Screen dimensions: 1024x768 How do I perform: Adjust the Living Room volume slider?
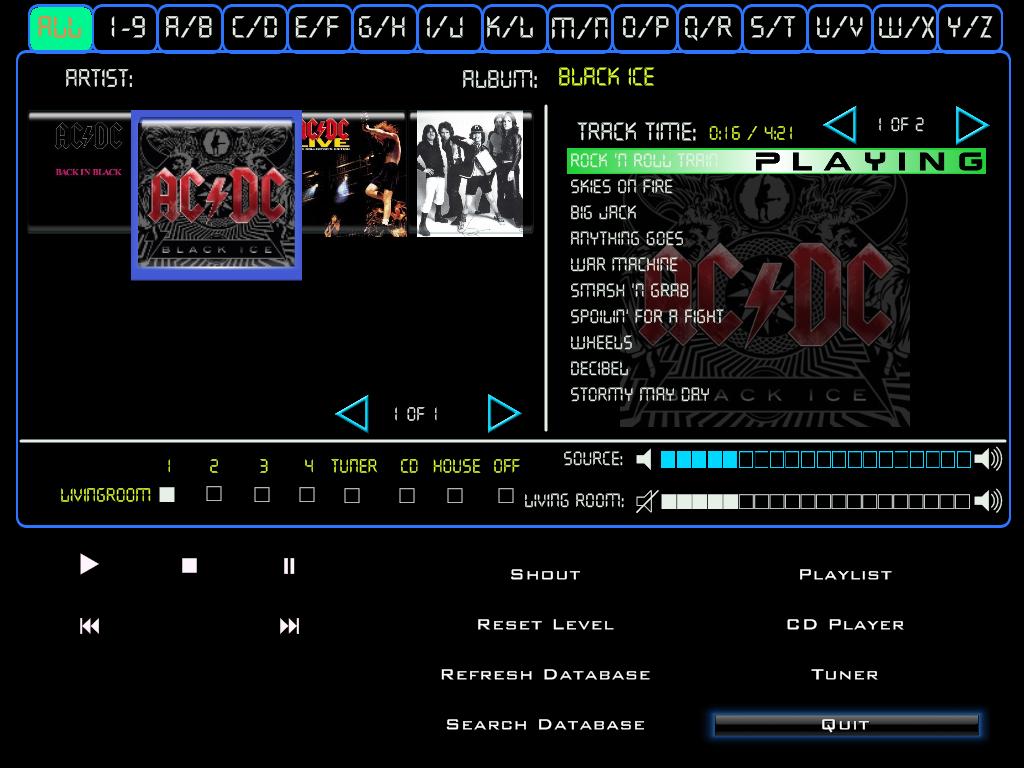point(816,502)
